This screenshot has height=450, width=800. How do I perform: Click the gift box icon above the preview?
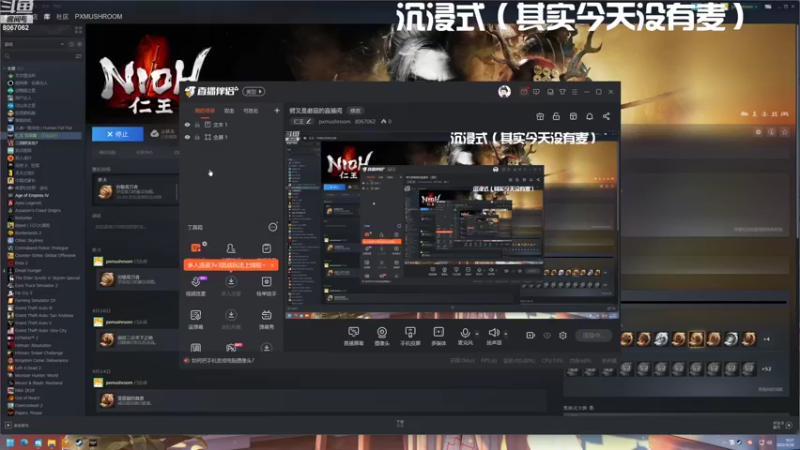click(x=540, y=116)
